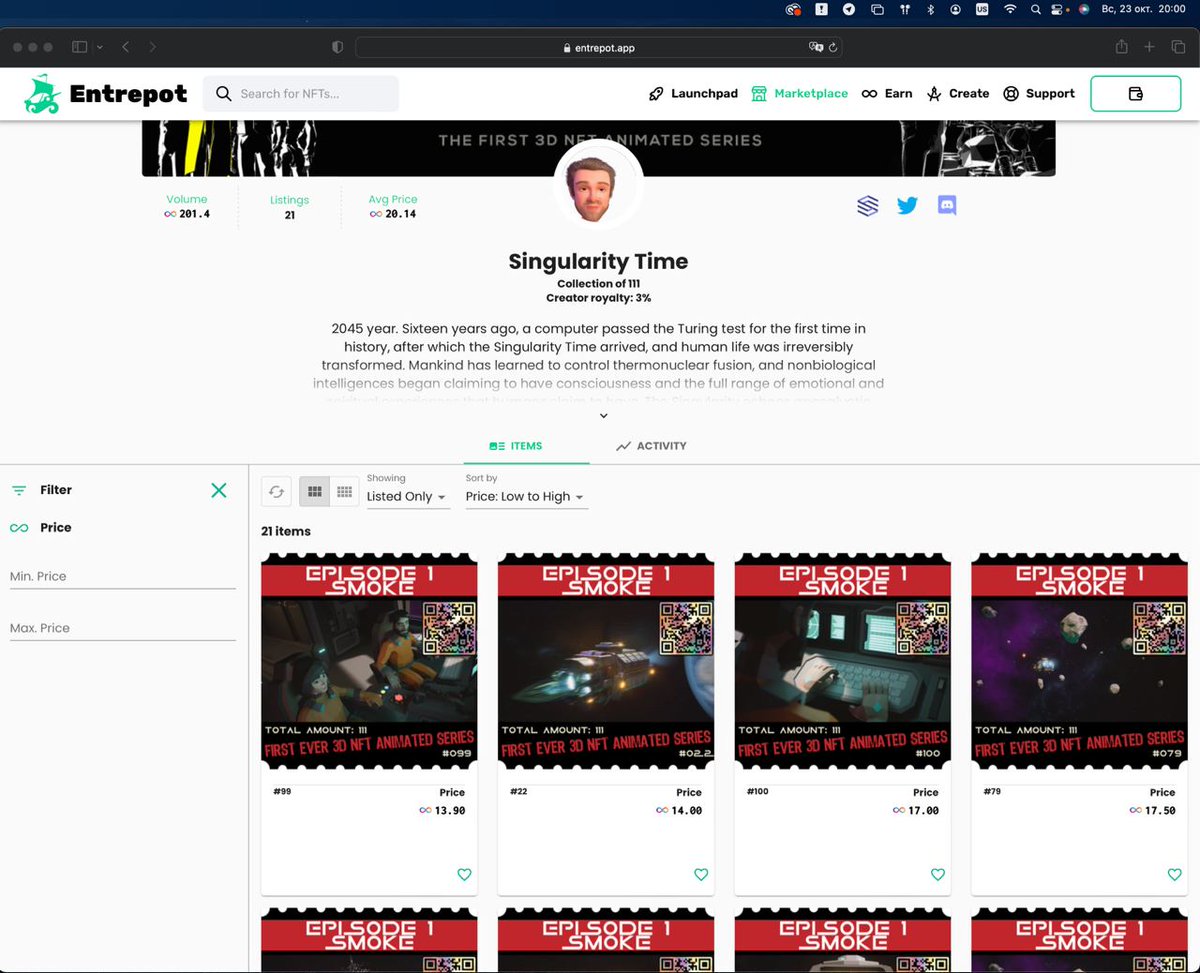Click the 14.00 price on #22
The image size is (1200, 973).
click(679, 810)
